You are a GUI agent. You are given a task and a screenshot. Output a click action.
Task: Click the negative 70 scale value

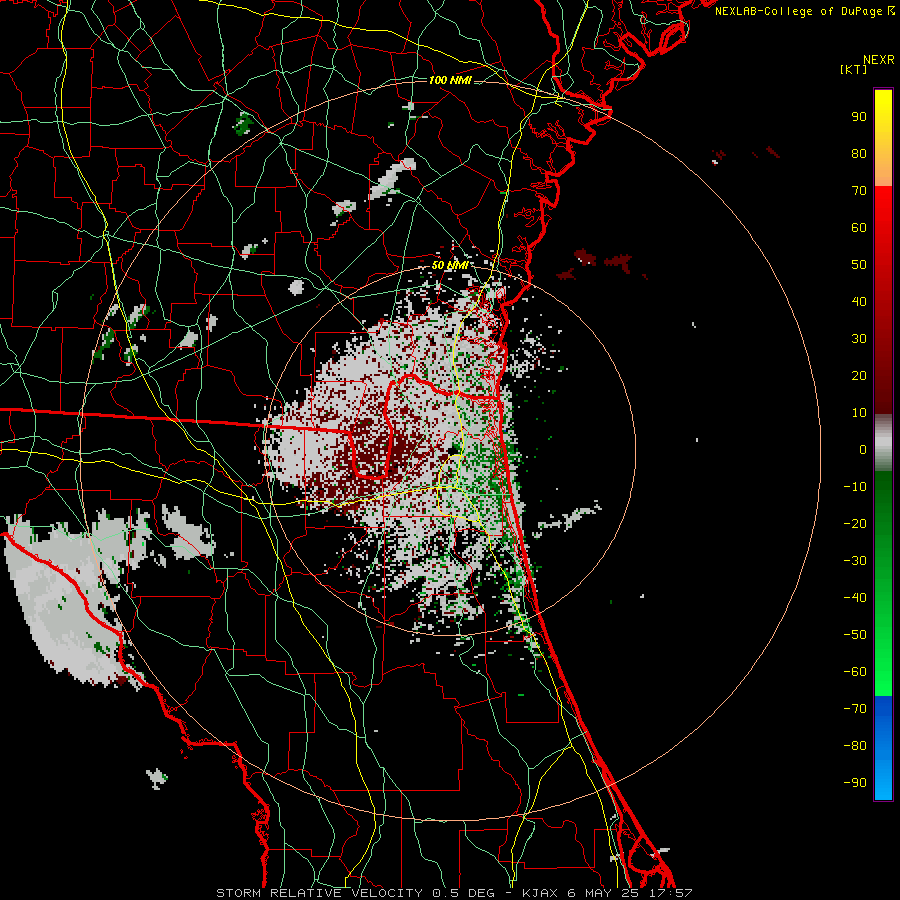(855, 709)
